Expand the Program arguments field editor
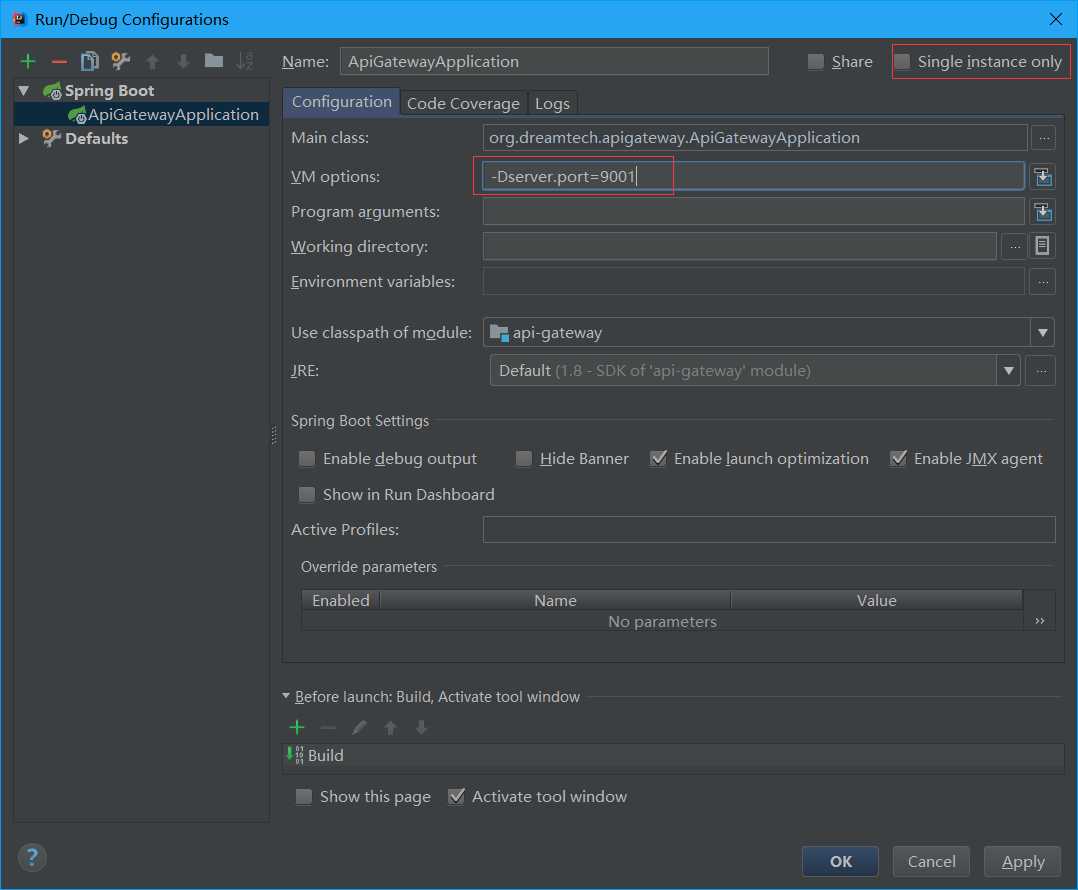 click(x=1043, y=212)
